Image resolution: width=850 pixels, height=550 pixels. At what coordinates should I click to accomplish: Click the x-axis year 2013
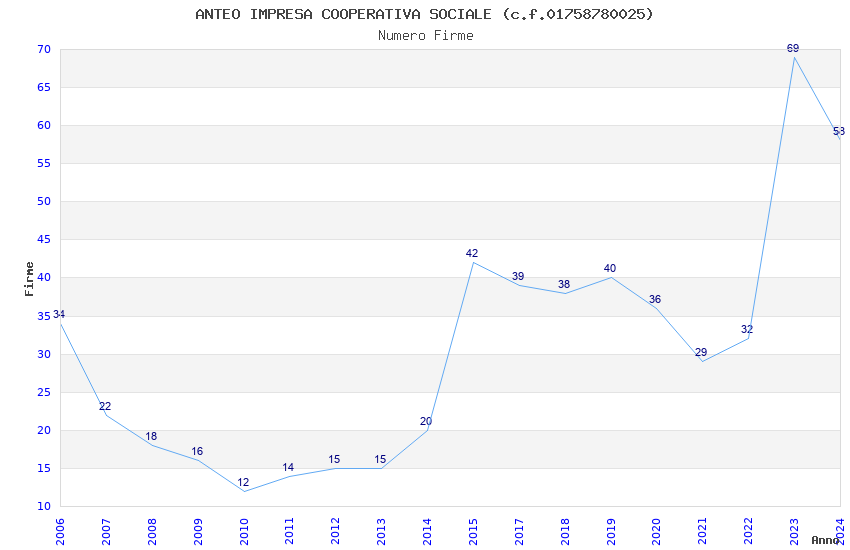click(381, 532)
